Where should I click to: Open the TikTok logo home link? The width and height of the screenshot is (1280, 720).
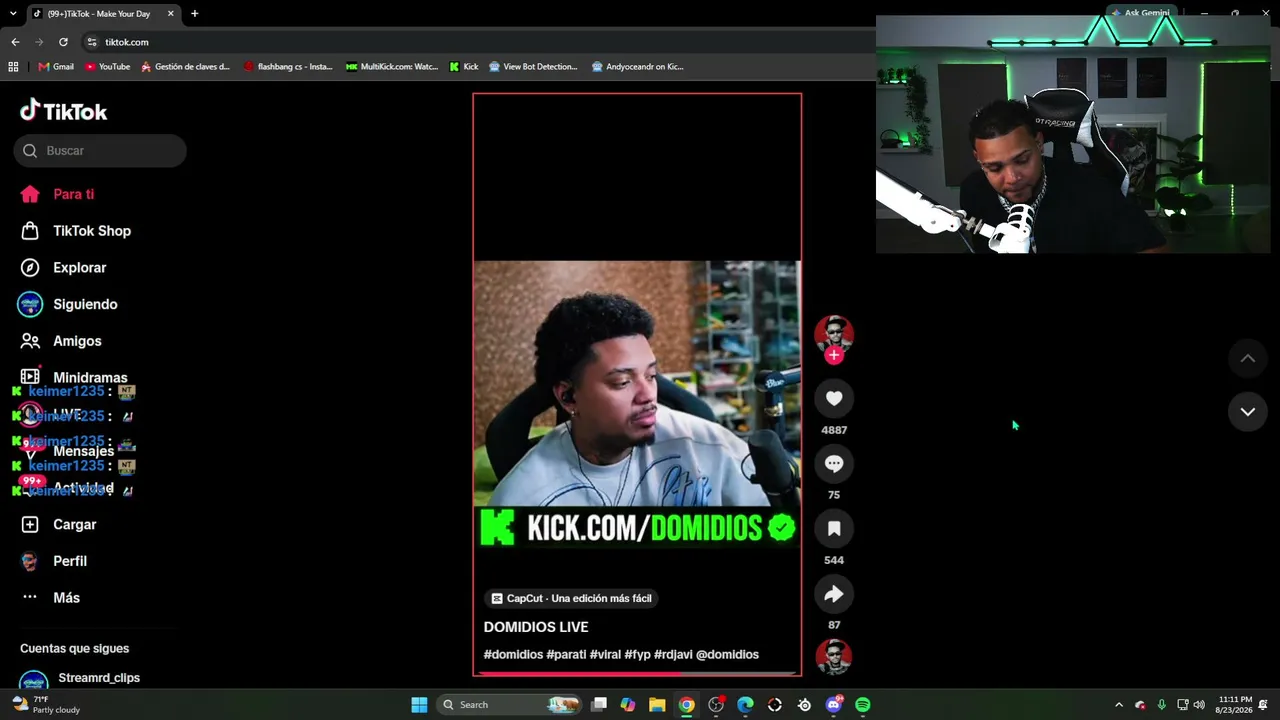click(x=63, y=111)
